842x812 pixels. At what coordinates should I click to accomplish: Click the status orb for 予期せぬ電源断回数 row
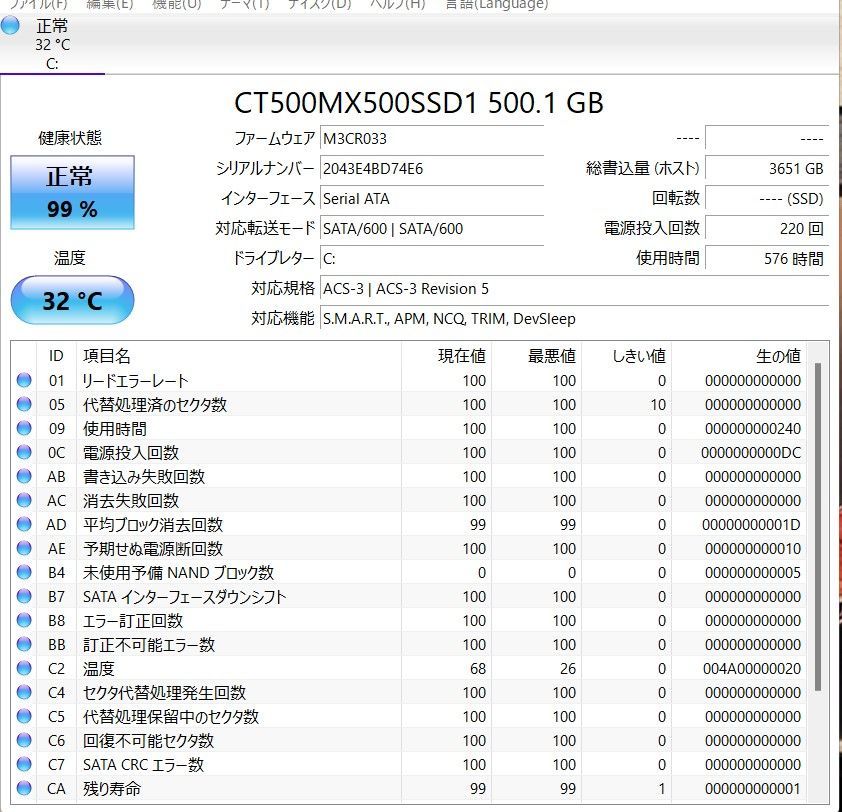tap(24, 548)
